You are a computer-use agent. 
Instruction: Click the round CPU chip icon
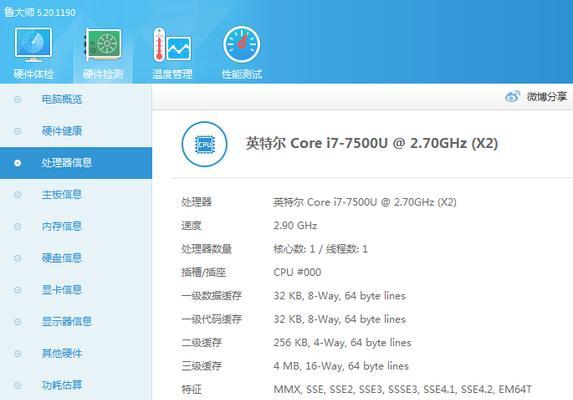(x=204, y=144)
